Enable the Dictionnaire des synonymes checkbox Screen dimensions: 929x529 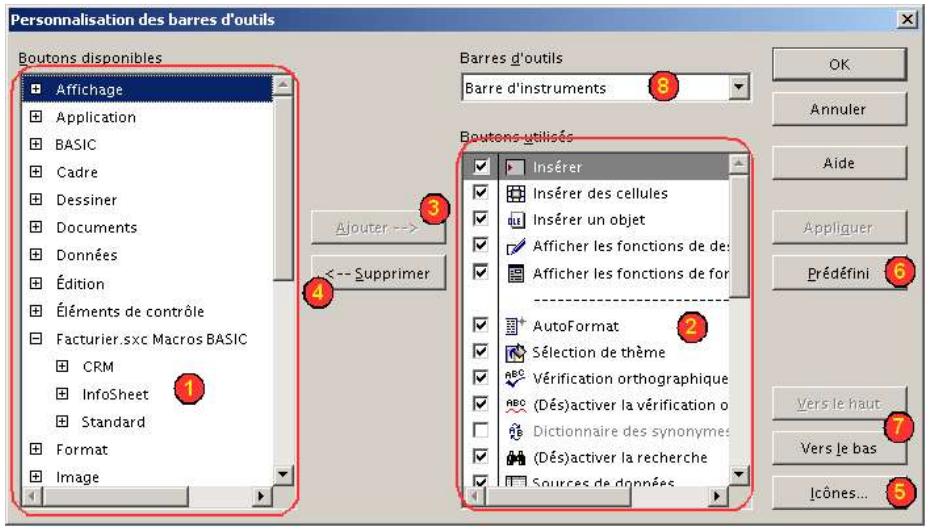(480, 430)
